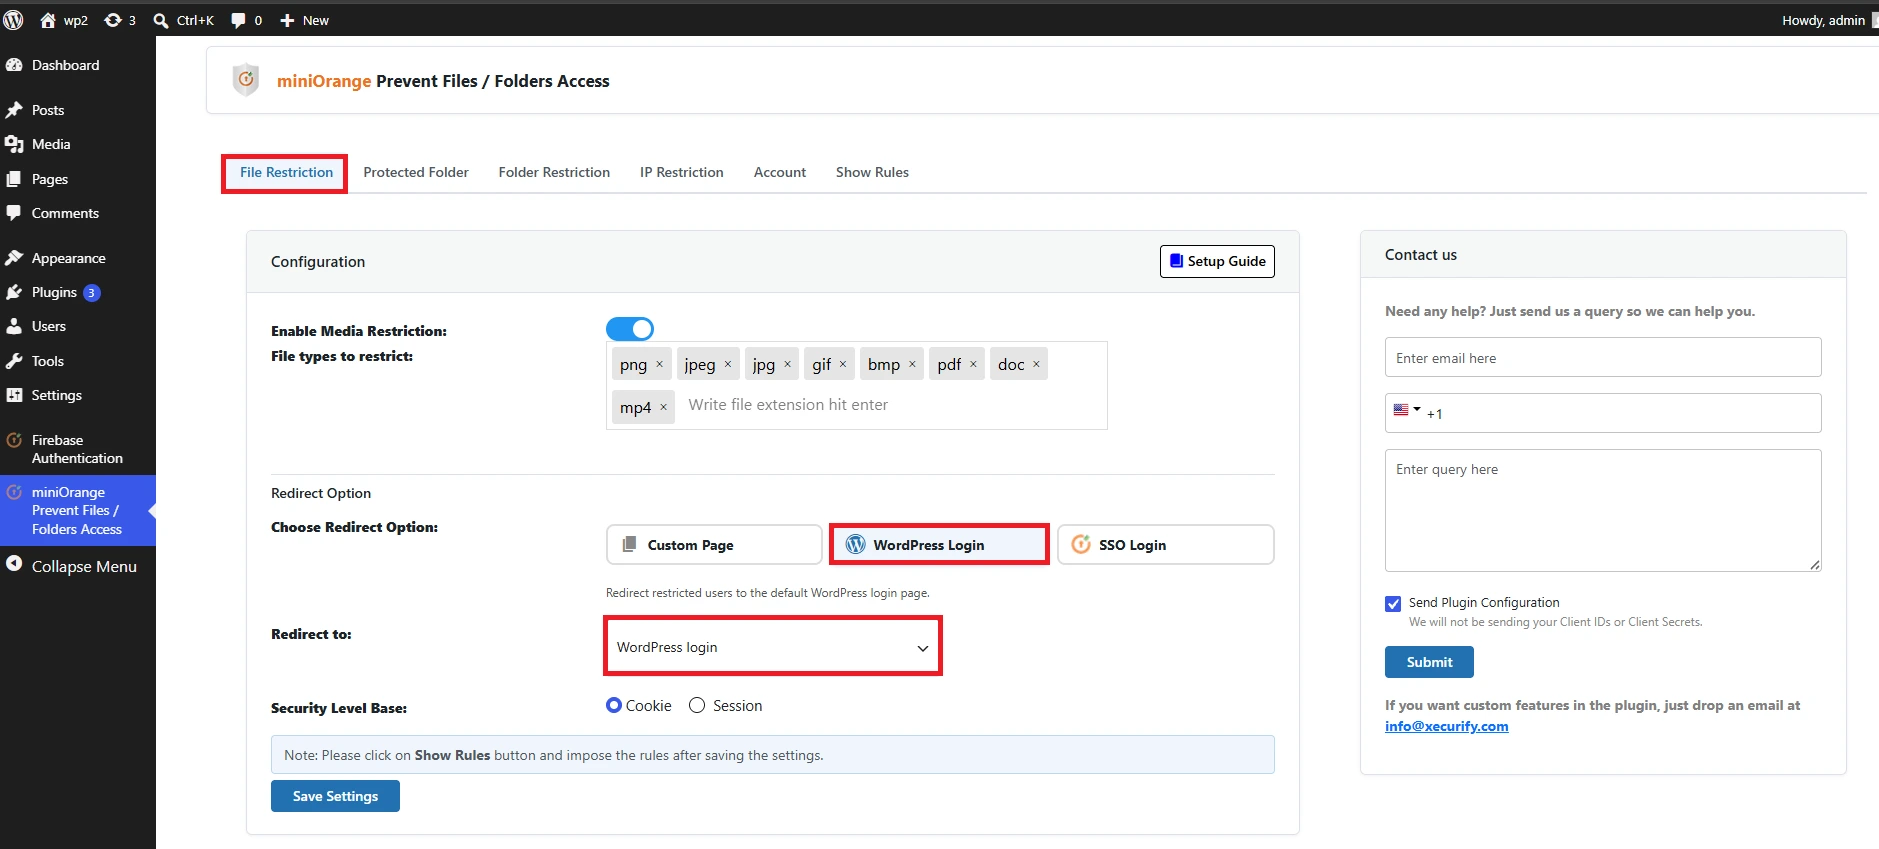Image resolution: width=1879 pixels, height=849 pixels.
Task: Click the updates icon showing 3
Action: tap(113, 20)
